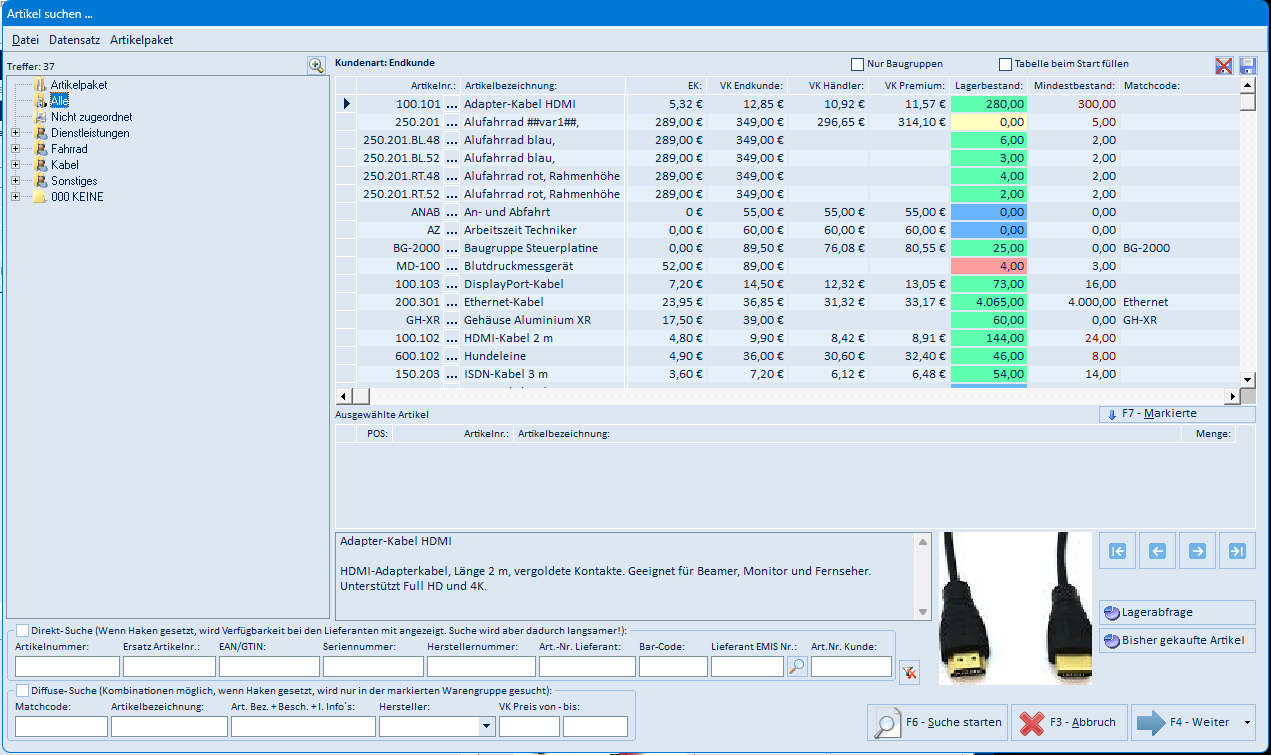Viewport: 1271px width, 755px height.
Task: Open the Artikelpaket menu
Action: (141, 40)
